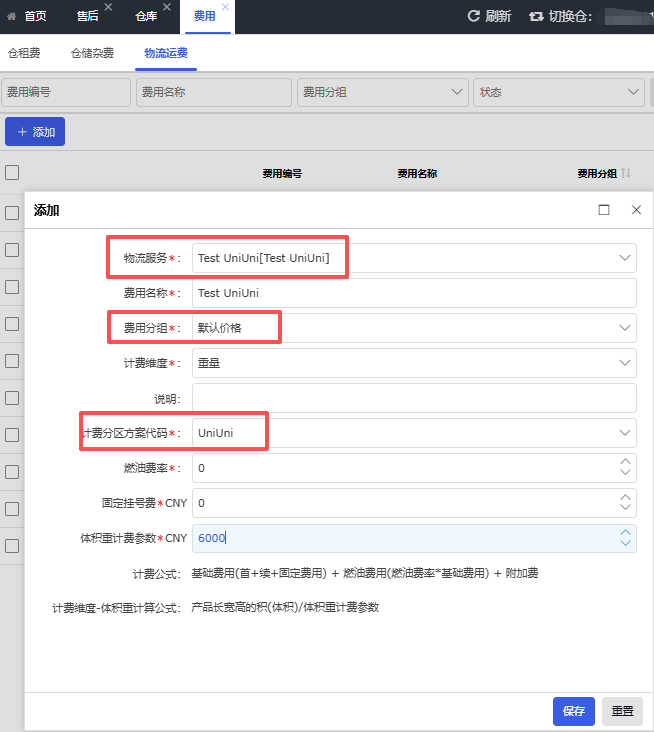Maximize the 添加 dialog window
The image size is (654, 732).
pyautogui.click(x=604, y=210)
